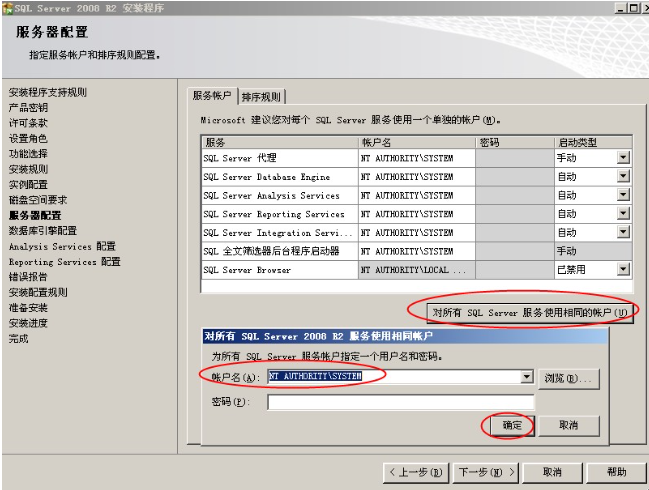The image size is (649, 490).
Task: Select 安装程序支持规则 step in sidebar
Action: click(x=48, y=92)
